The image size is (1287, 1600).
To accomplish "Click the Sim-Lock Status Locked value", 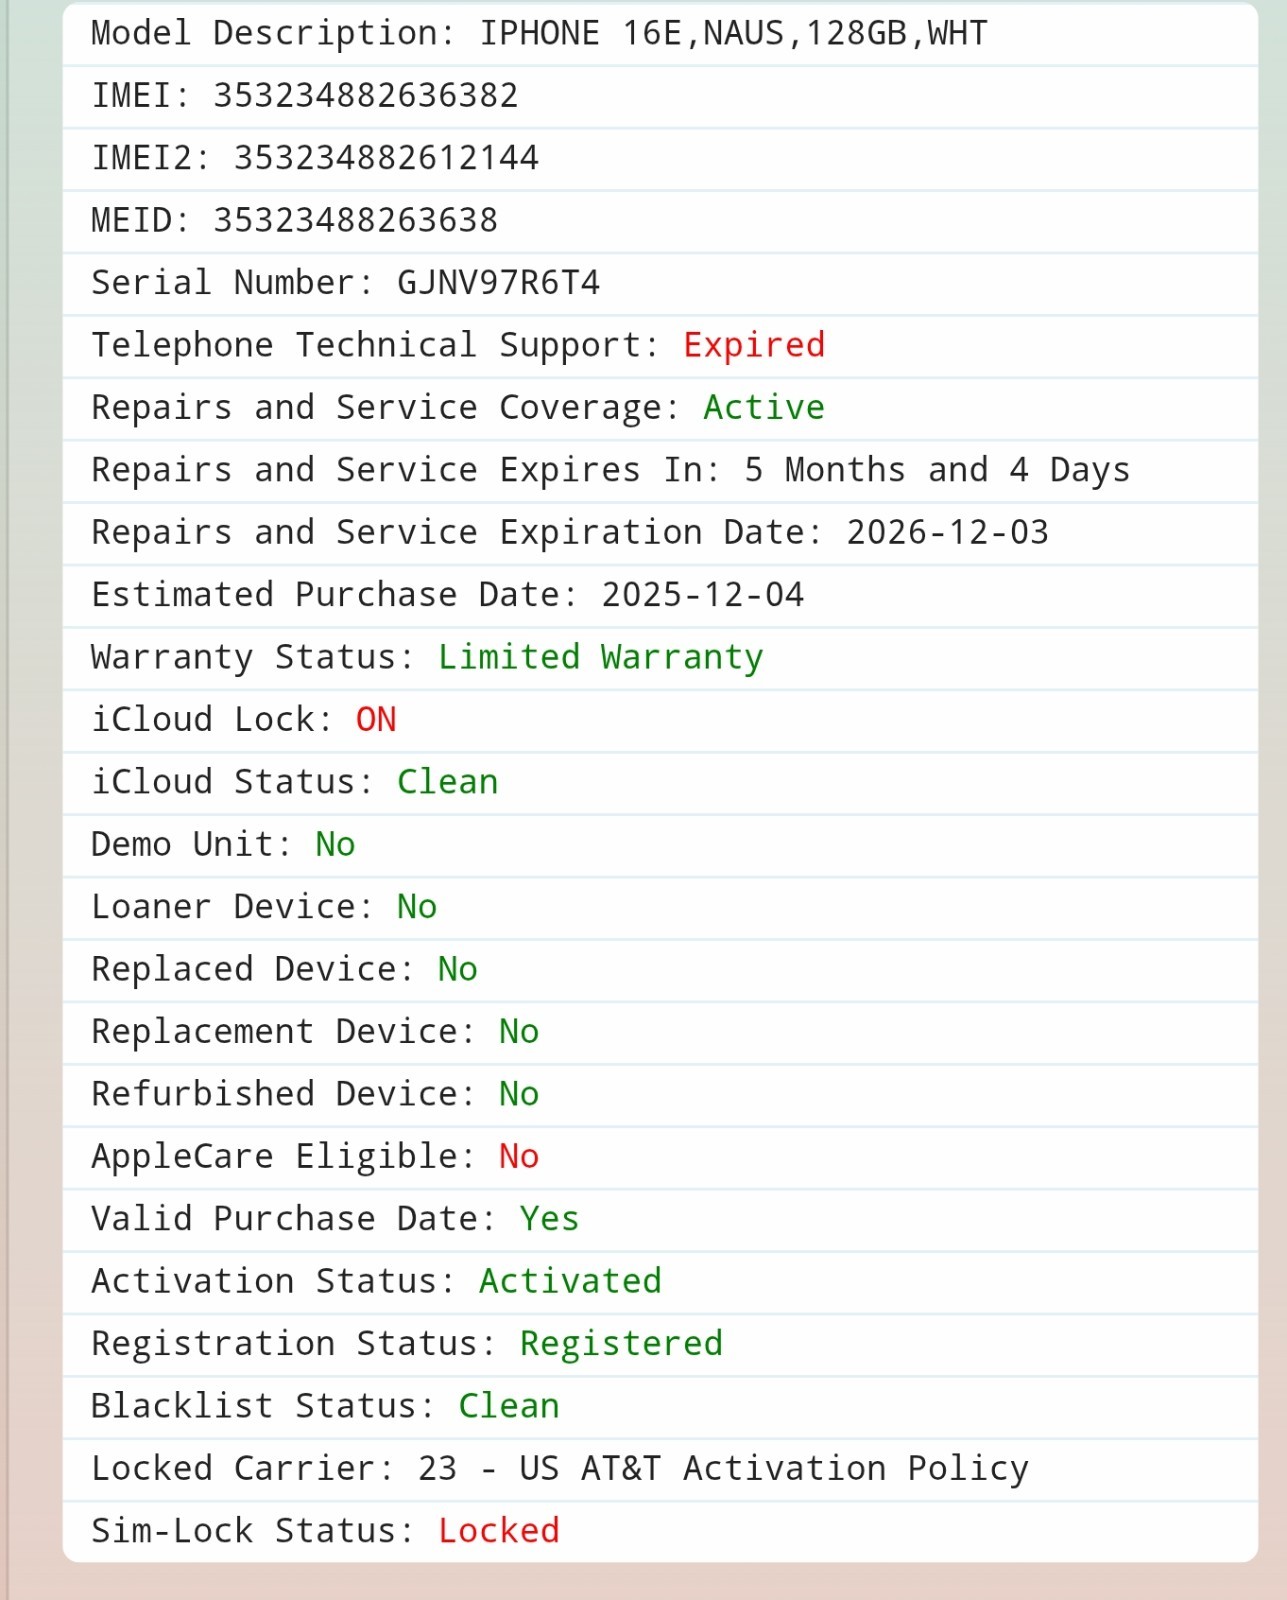I will pos(498,1531).
